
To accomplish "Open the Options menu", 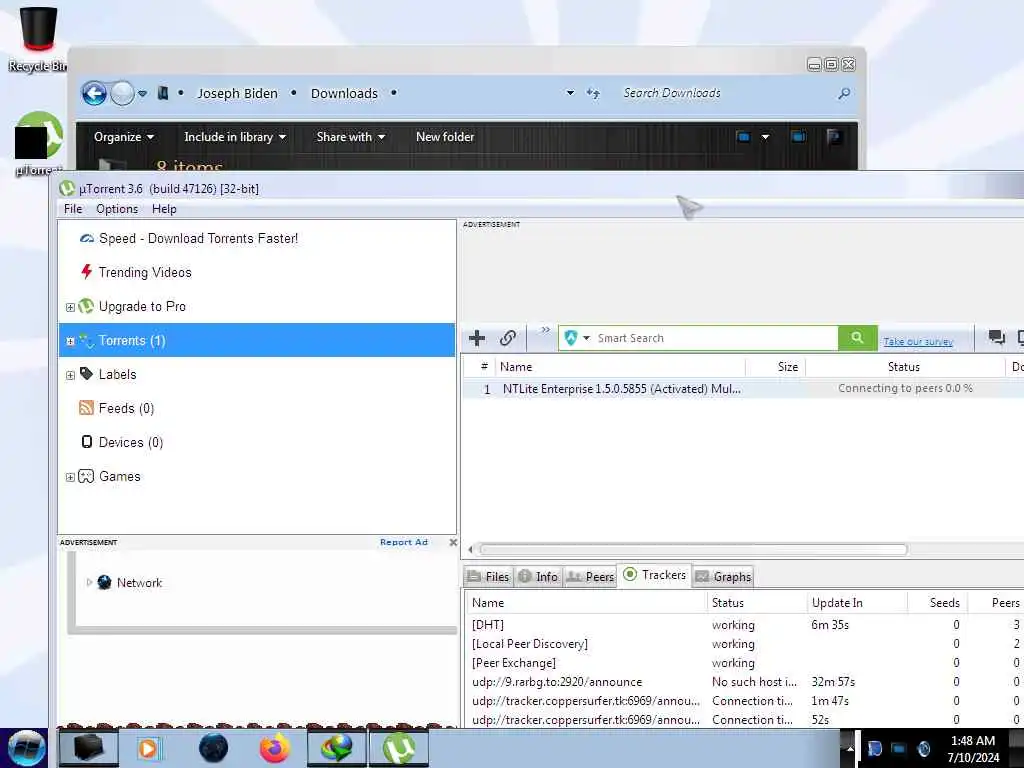I will coord(117,209).
